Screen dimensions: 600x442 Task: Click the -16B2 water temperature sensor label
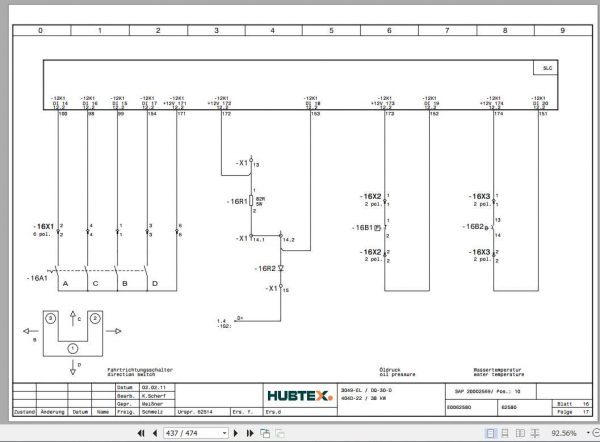tap(473, 227)
